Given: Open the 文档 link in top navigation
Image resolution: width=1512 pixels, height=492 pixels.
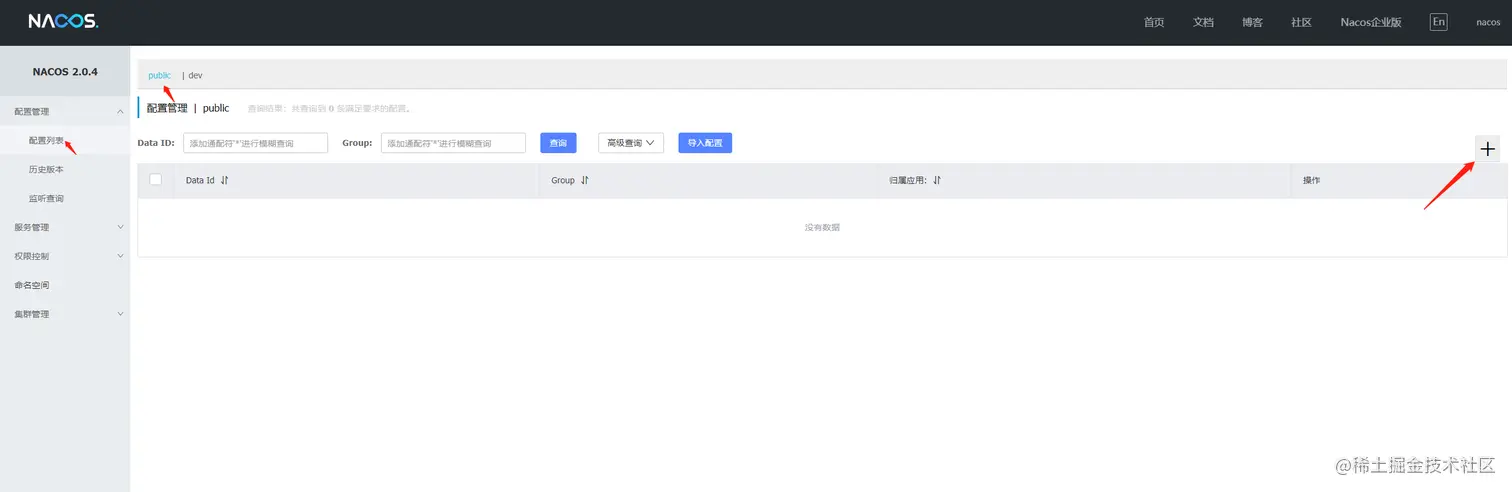Looking at the screenshot, I should 1203,22.
